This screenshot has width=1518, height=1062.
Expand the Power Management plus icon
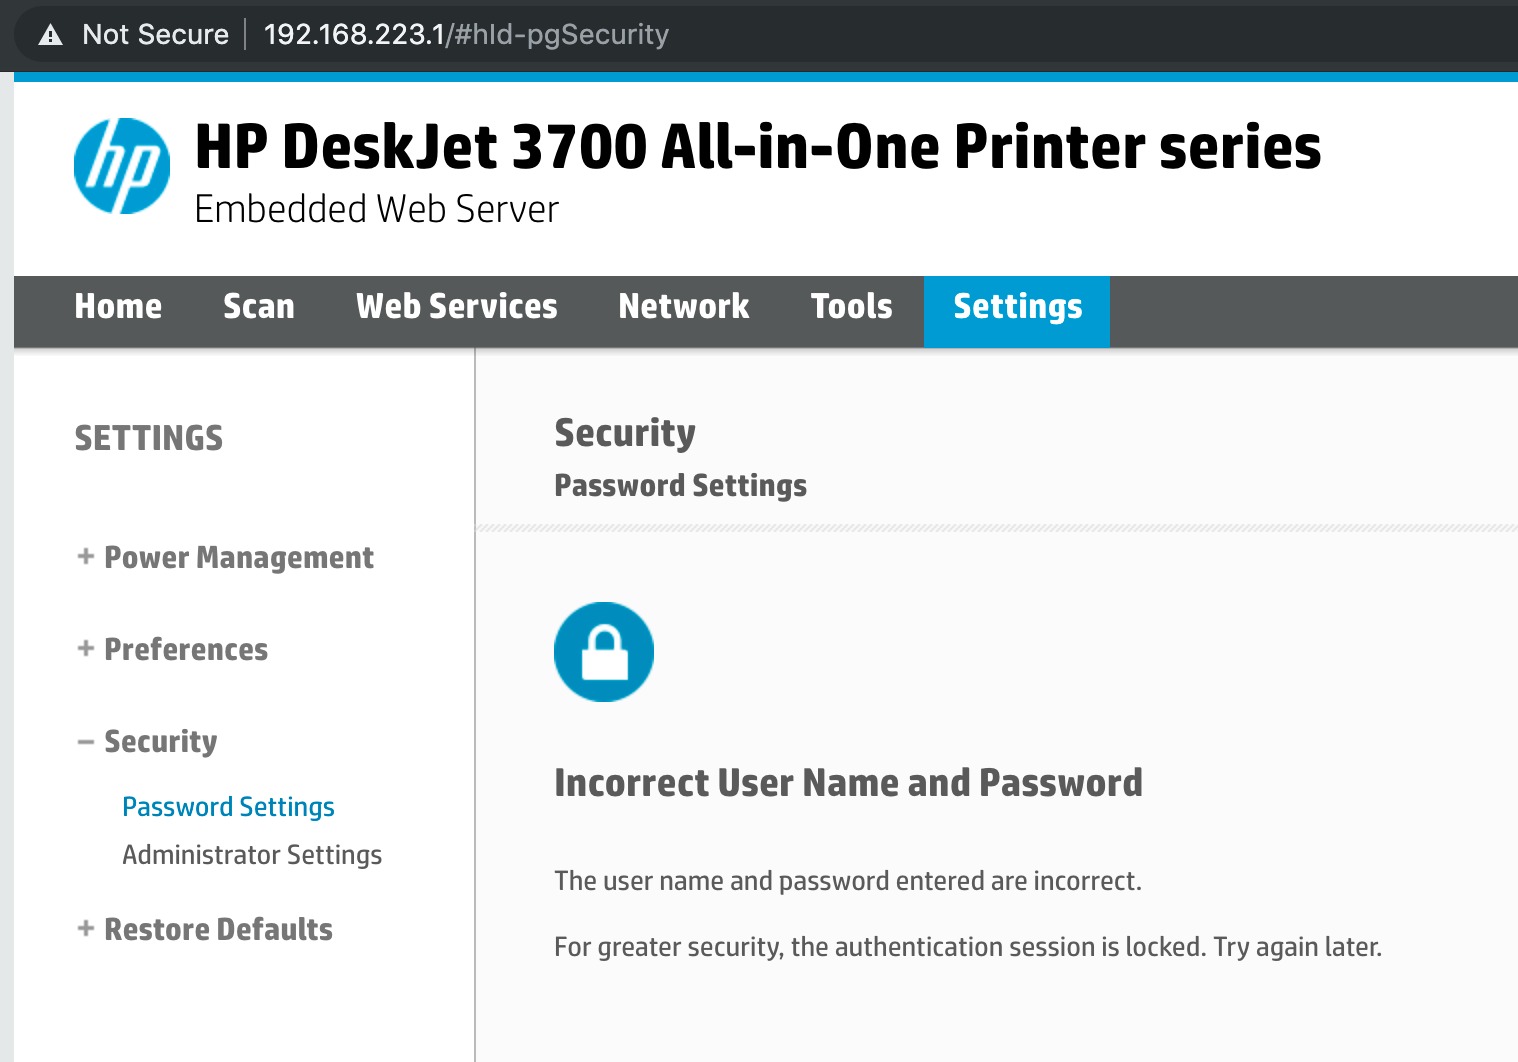tap(86, 556)
